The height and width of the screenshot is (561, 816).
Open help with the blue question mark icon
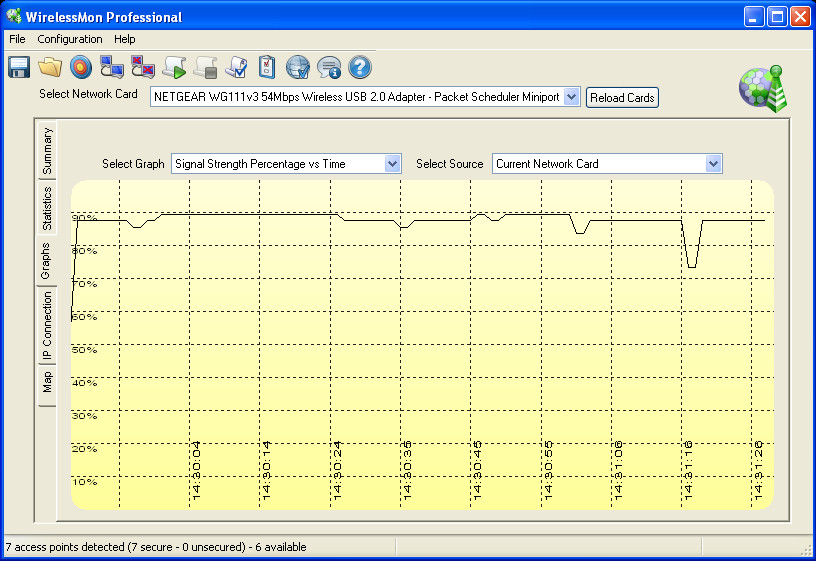(360, 68)
